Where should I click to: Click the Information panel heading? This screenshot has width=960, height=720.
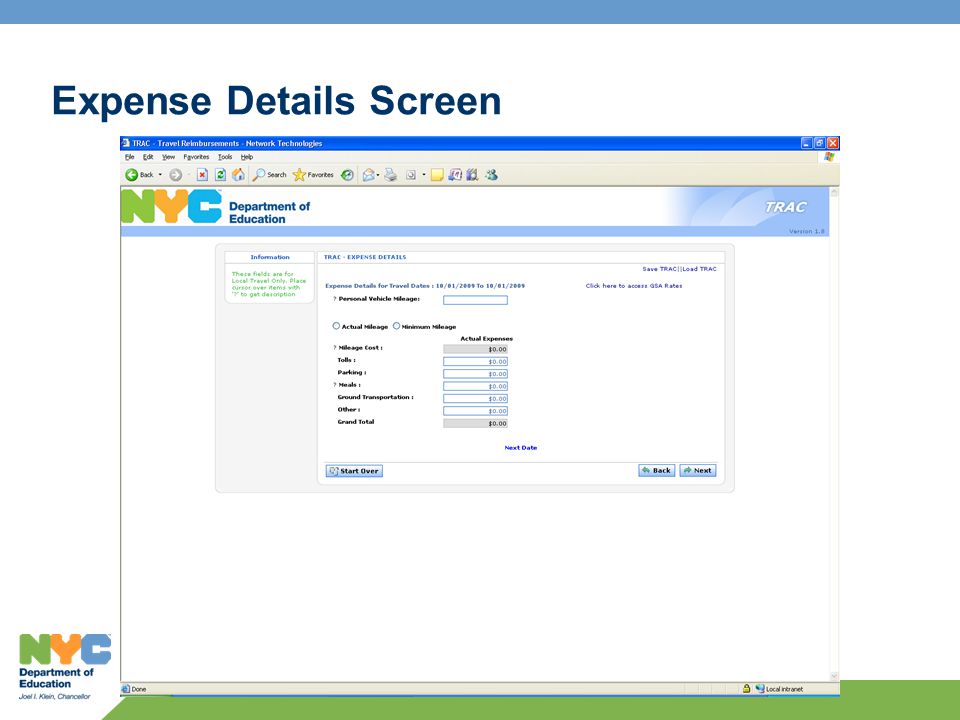pyautogui.click(x=270, y=257)
